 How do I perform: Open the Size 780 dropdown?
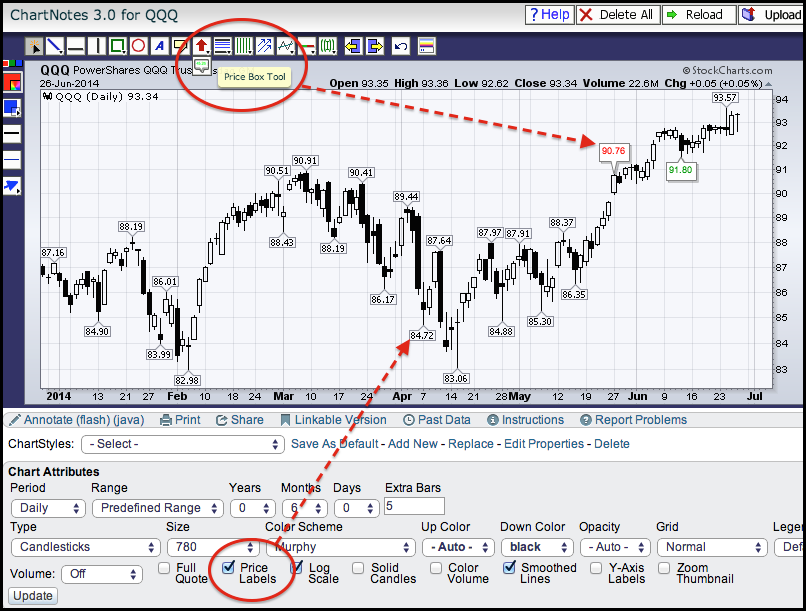[214, 547]
